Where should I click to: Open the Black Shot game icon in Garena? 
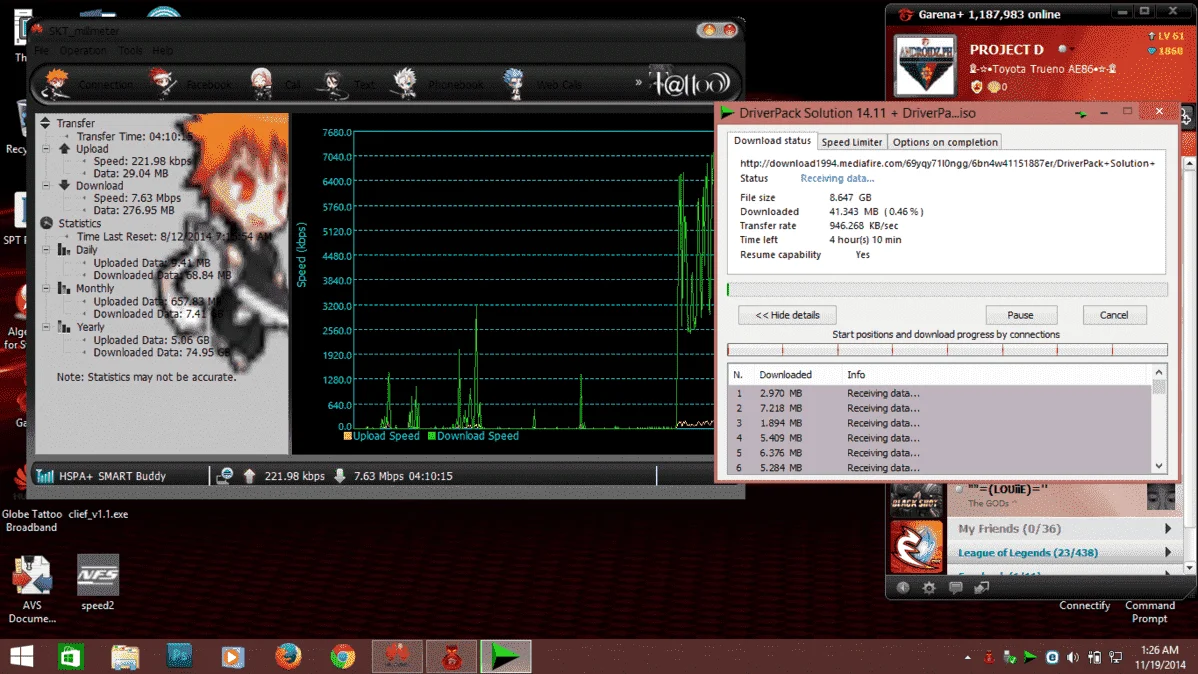pos(916,501)
